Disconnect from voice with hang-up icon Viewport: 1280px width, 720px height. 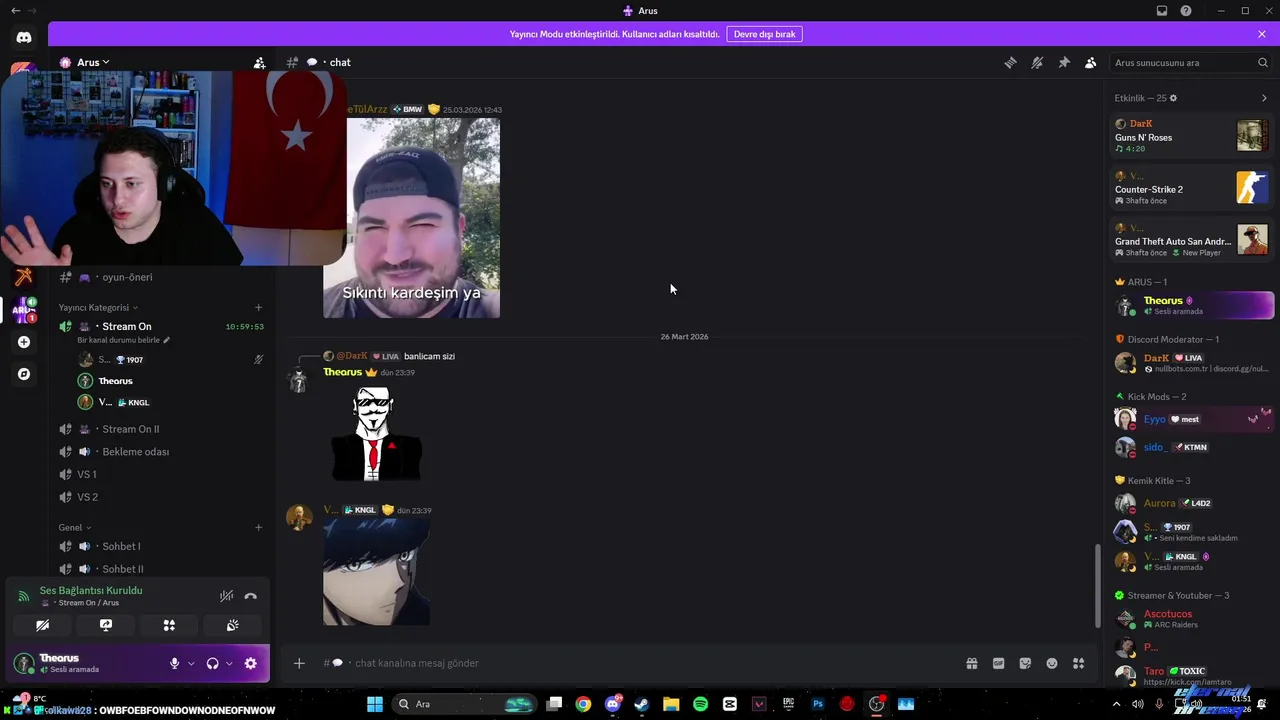(x=251, y=596)
